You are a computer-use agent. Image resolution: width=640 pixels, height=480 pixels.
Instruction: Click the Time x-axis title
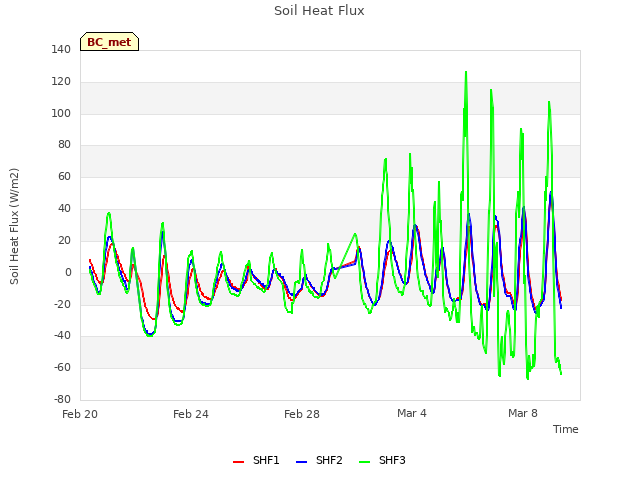click(566, 429)
